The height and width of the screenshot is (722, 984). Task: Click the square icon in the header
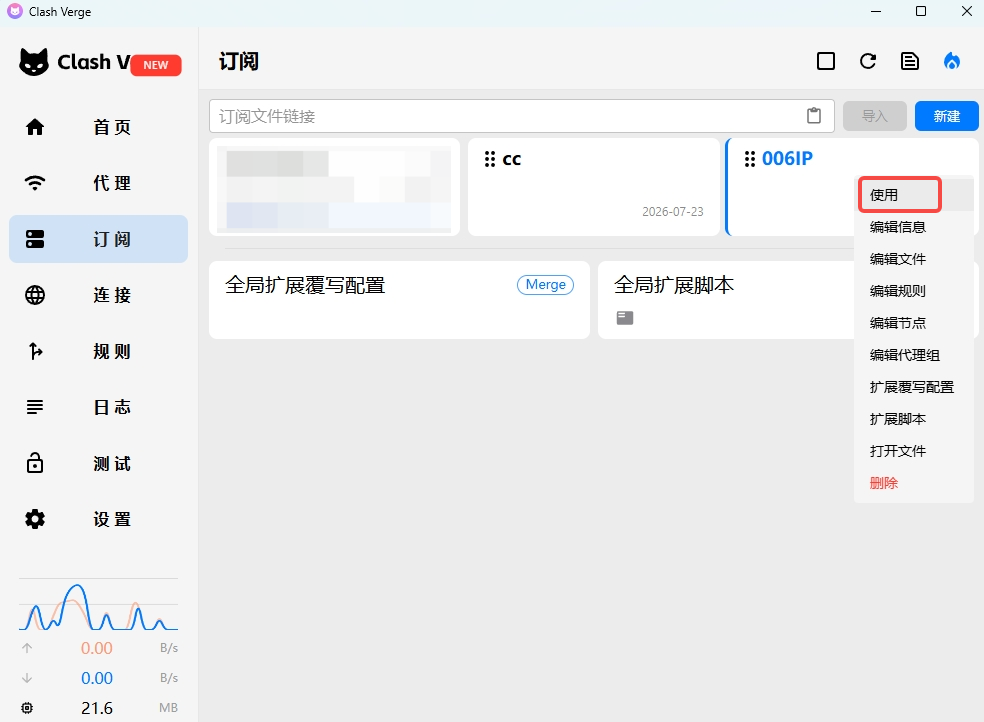pos(826,61)
